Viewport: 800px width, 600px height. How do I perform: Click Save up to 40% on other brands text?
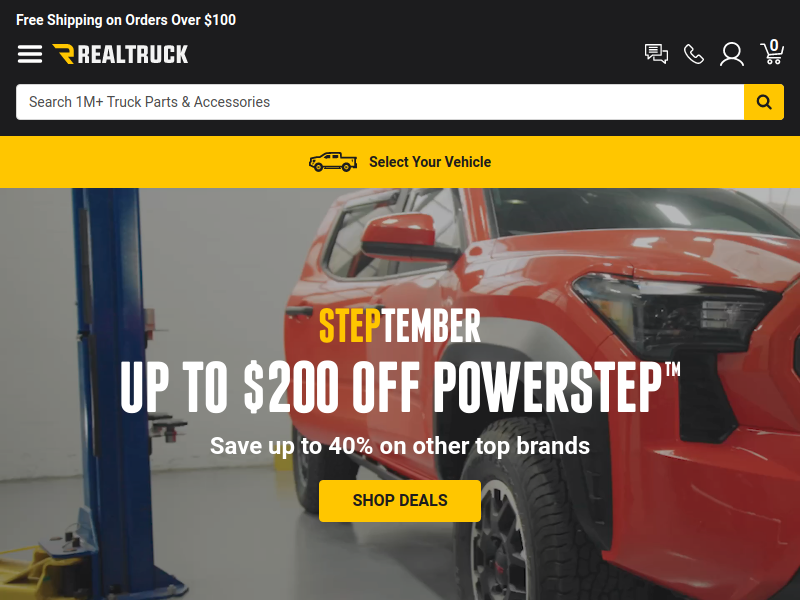click(x=400, y=446)
